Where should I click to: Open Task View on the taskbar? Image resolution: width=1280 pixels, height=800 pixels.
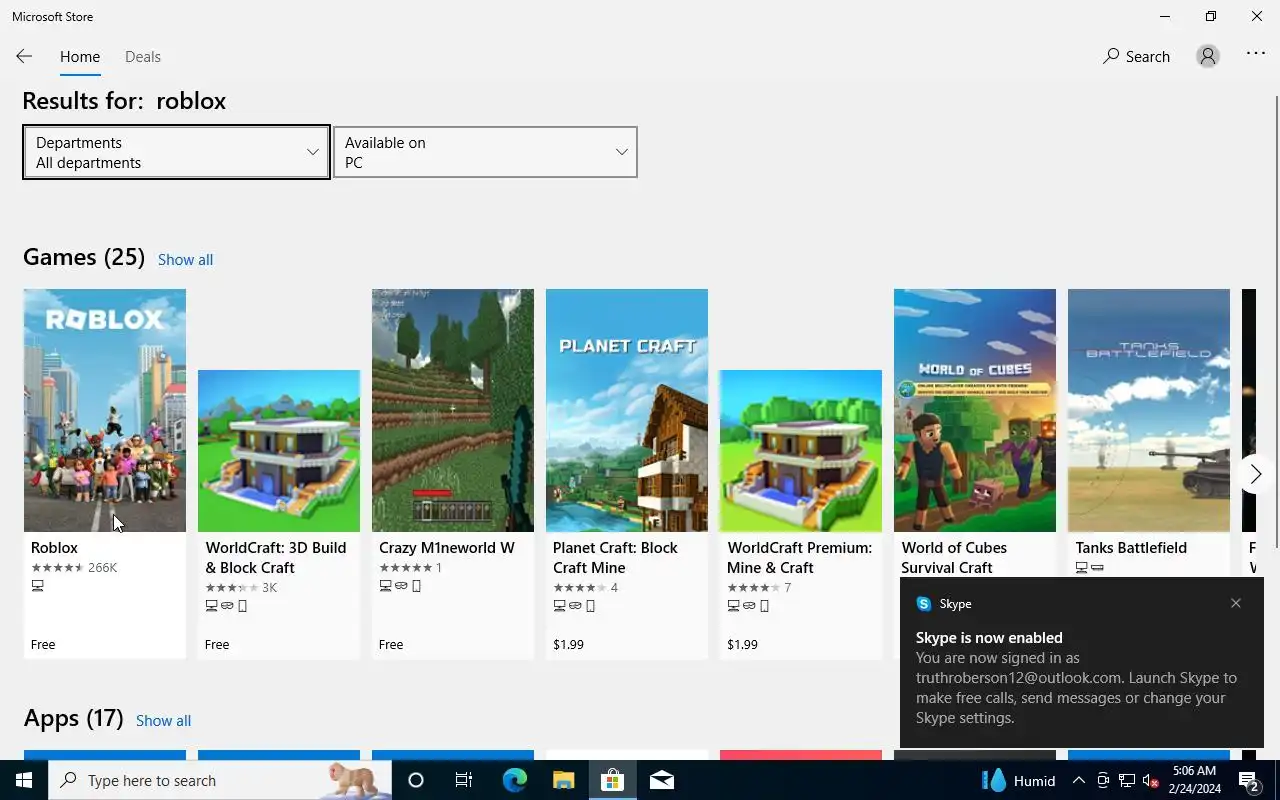click(464, 780)
